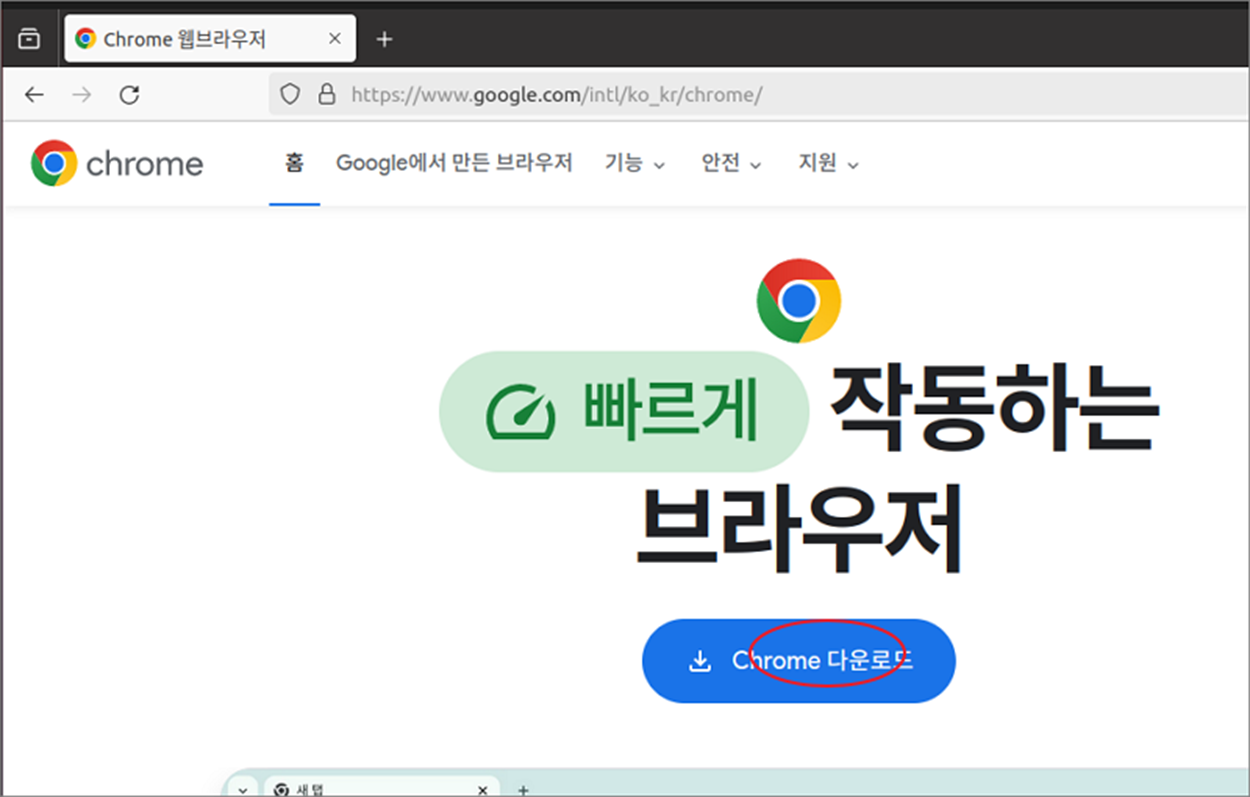Click the Chrome logo in the page header

coord(54,163)
